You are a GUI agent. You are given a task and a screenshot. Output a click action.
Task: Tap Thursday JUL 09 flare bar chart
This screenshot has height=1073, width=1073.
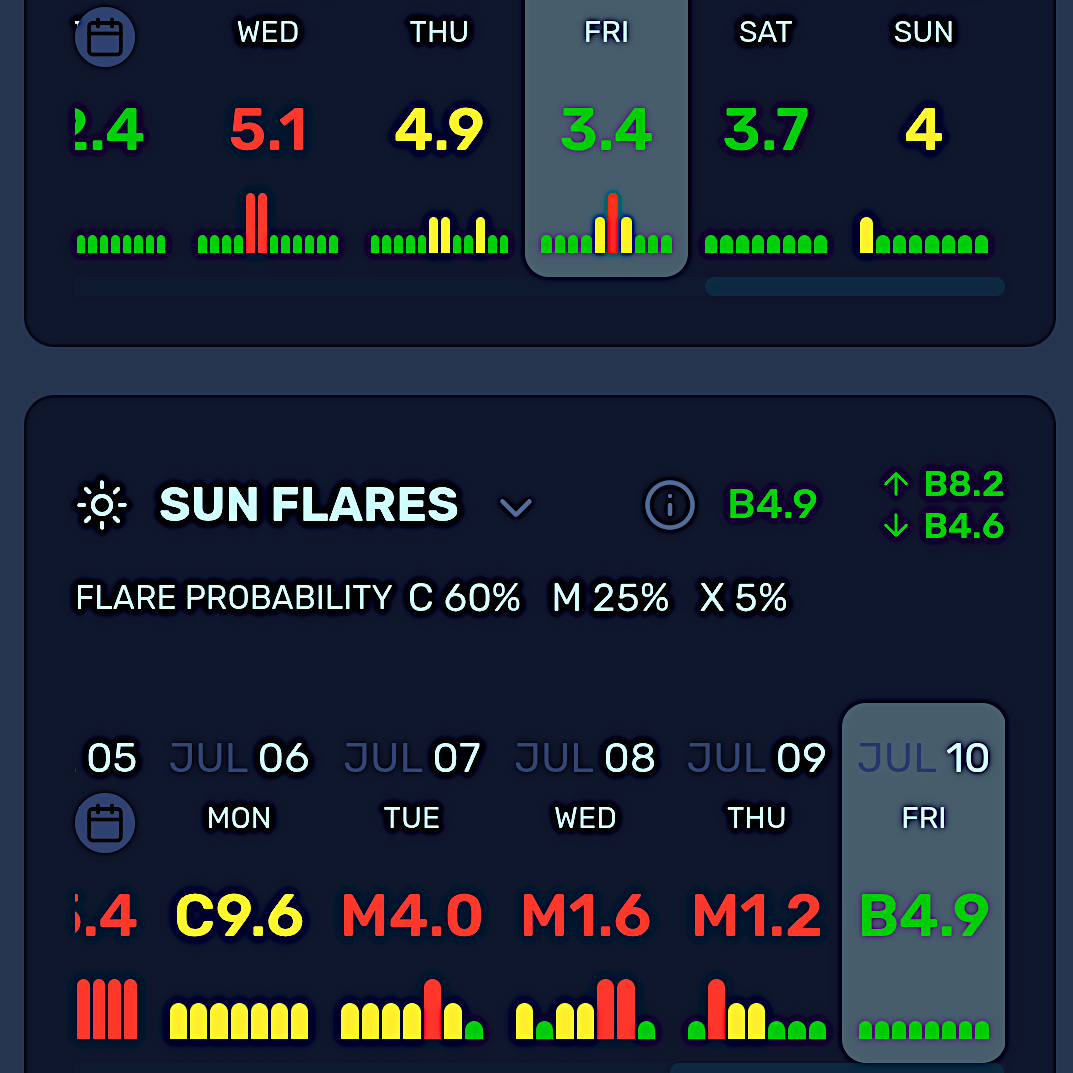(757, 1009)
